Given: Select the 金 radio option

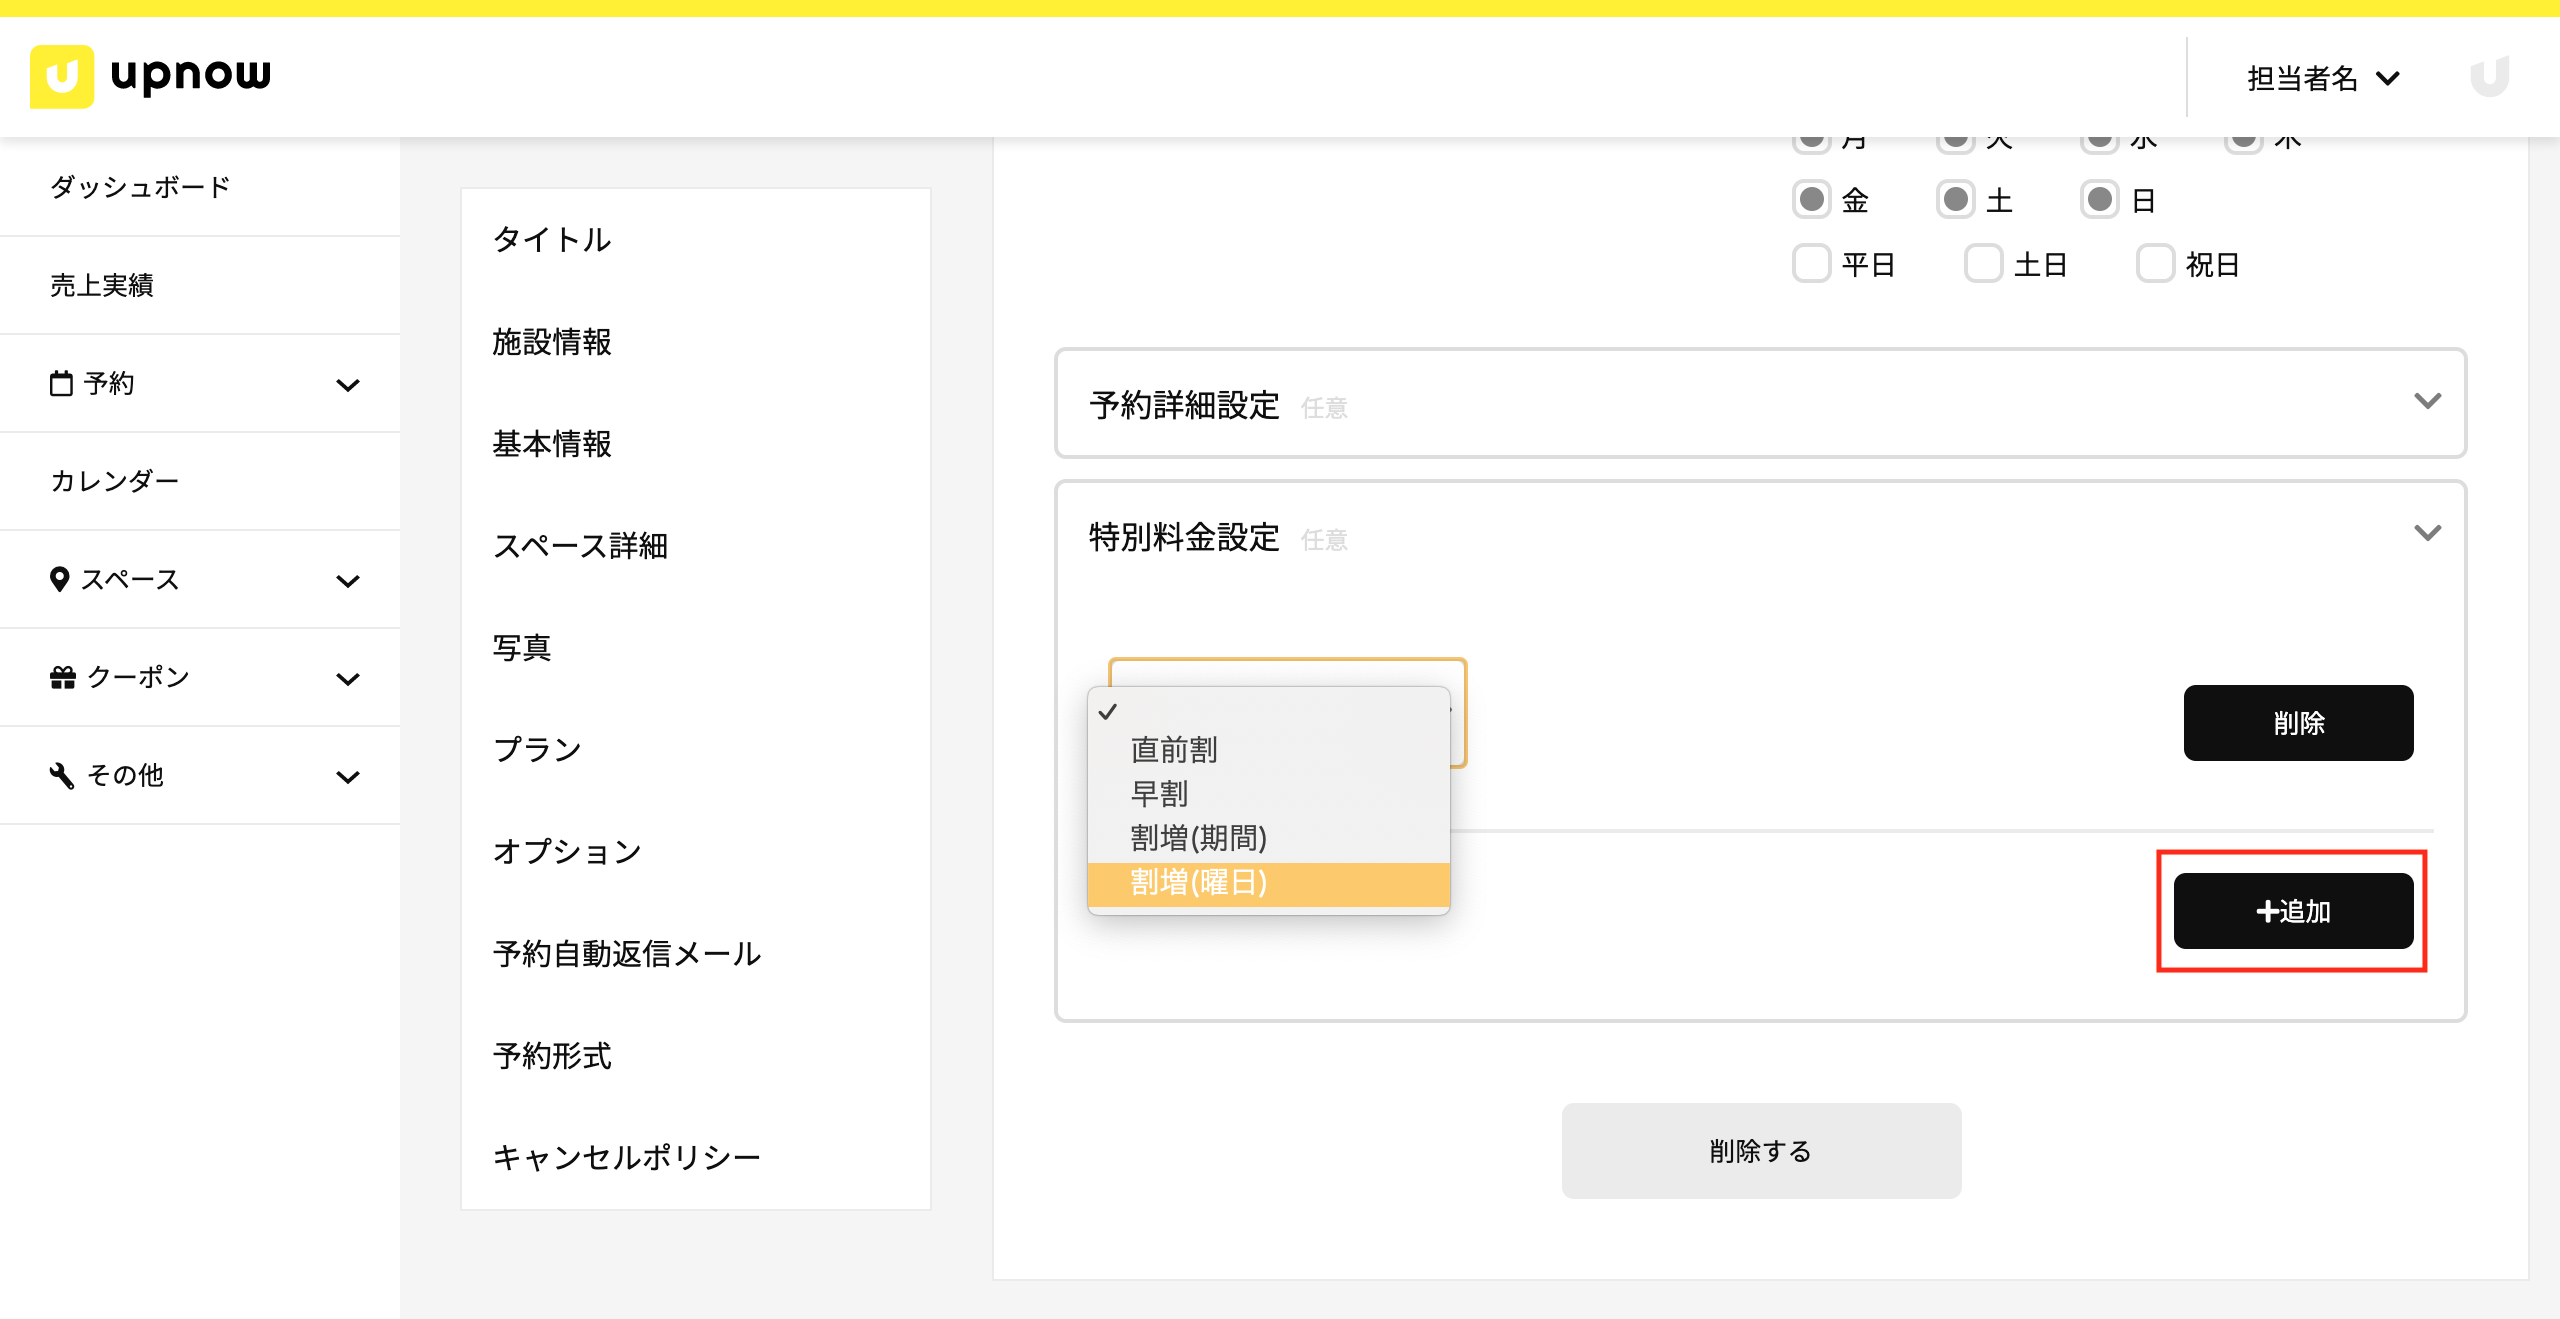Looking at the screenshot, I should 1812,199.
